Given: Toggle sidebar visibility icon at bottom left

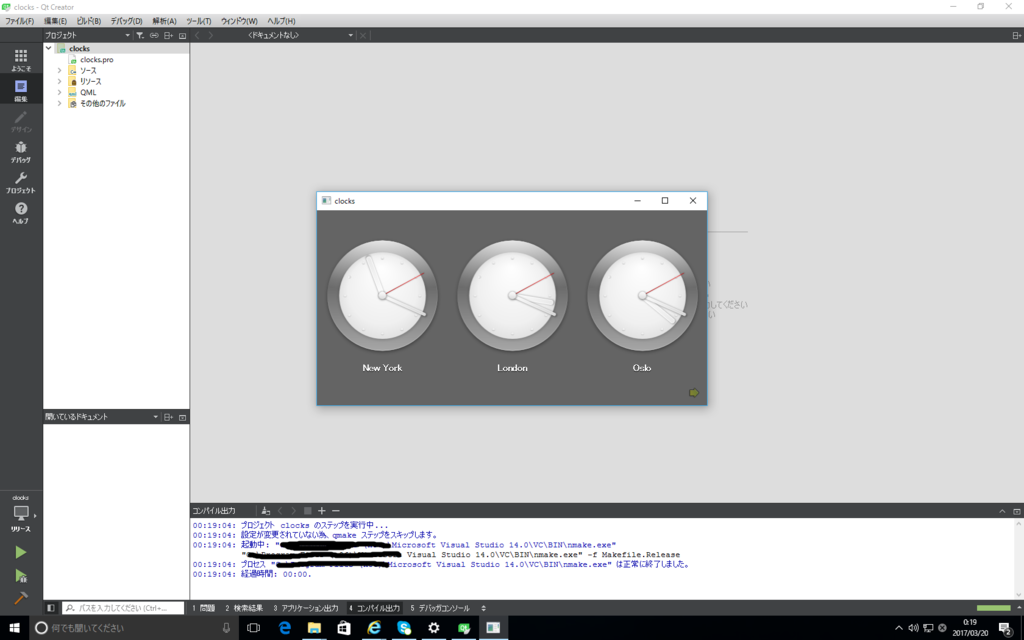Looking at the screenshot, I should click(x=51, y=608).
